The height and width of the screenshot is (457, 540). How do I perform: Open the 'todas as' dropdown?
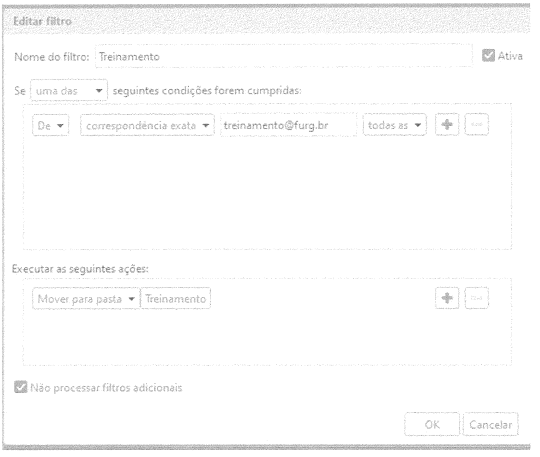point(395,125)
